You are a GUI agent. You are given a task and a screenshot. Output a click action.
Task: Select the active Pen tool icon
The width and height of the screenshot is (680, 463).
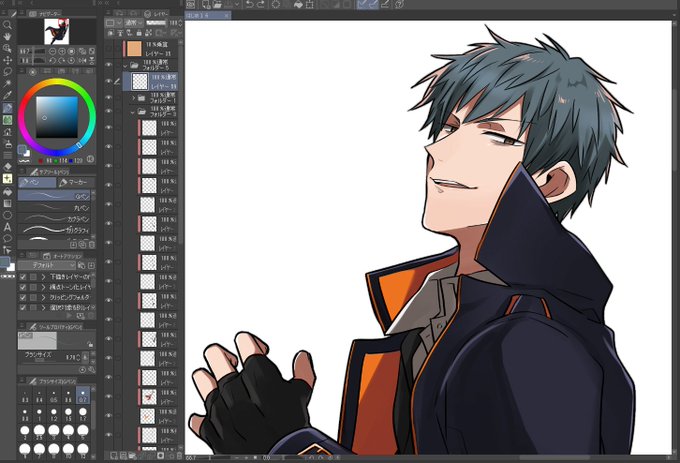point(7,108)
